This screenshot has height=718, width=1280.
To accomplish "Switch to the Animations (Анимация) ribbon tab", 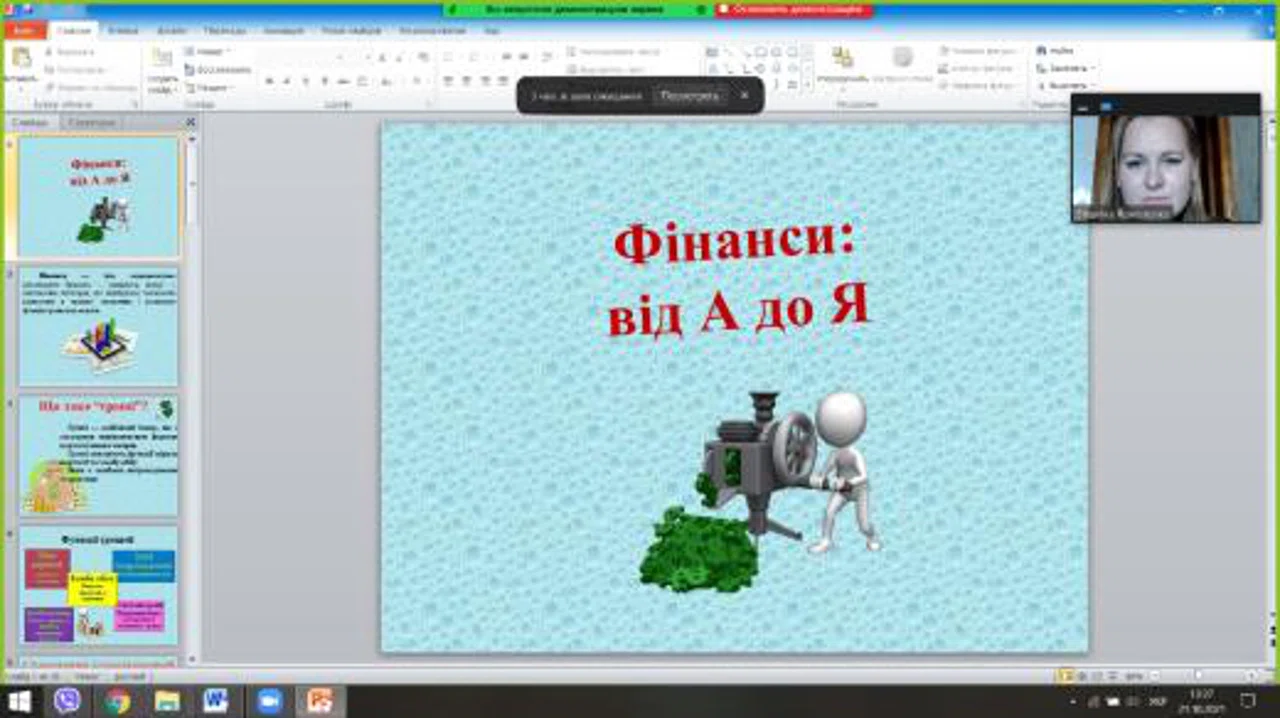I will [x=283, y=31].
